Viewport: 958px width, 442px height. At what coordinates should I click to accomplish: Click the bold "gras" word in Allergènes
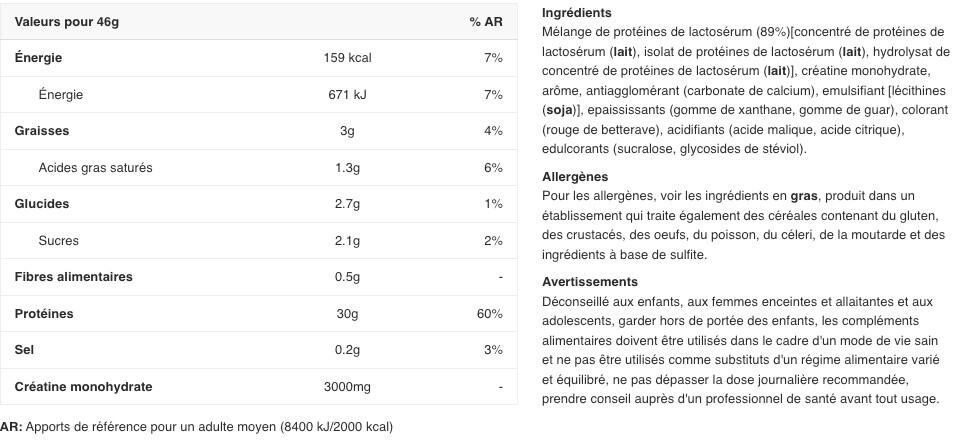pos(803,196)
